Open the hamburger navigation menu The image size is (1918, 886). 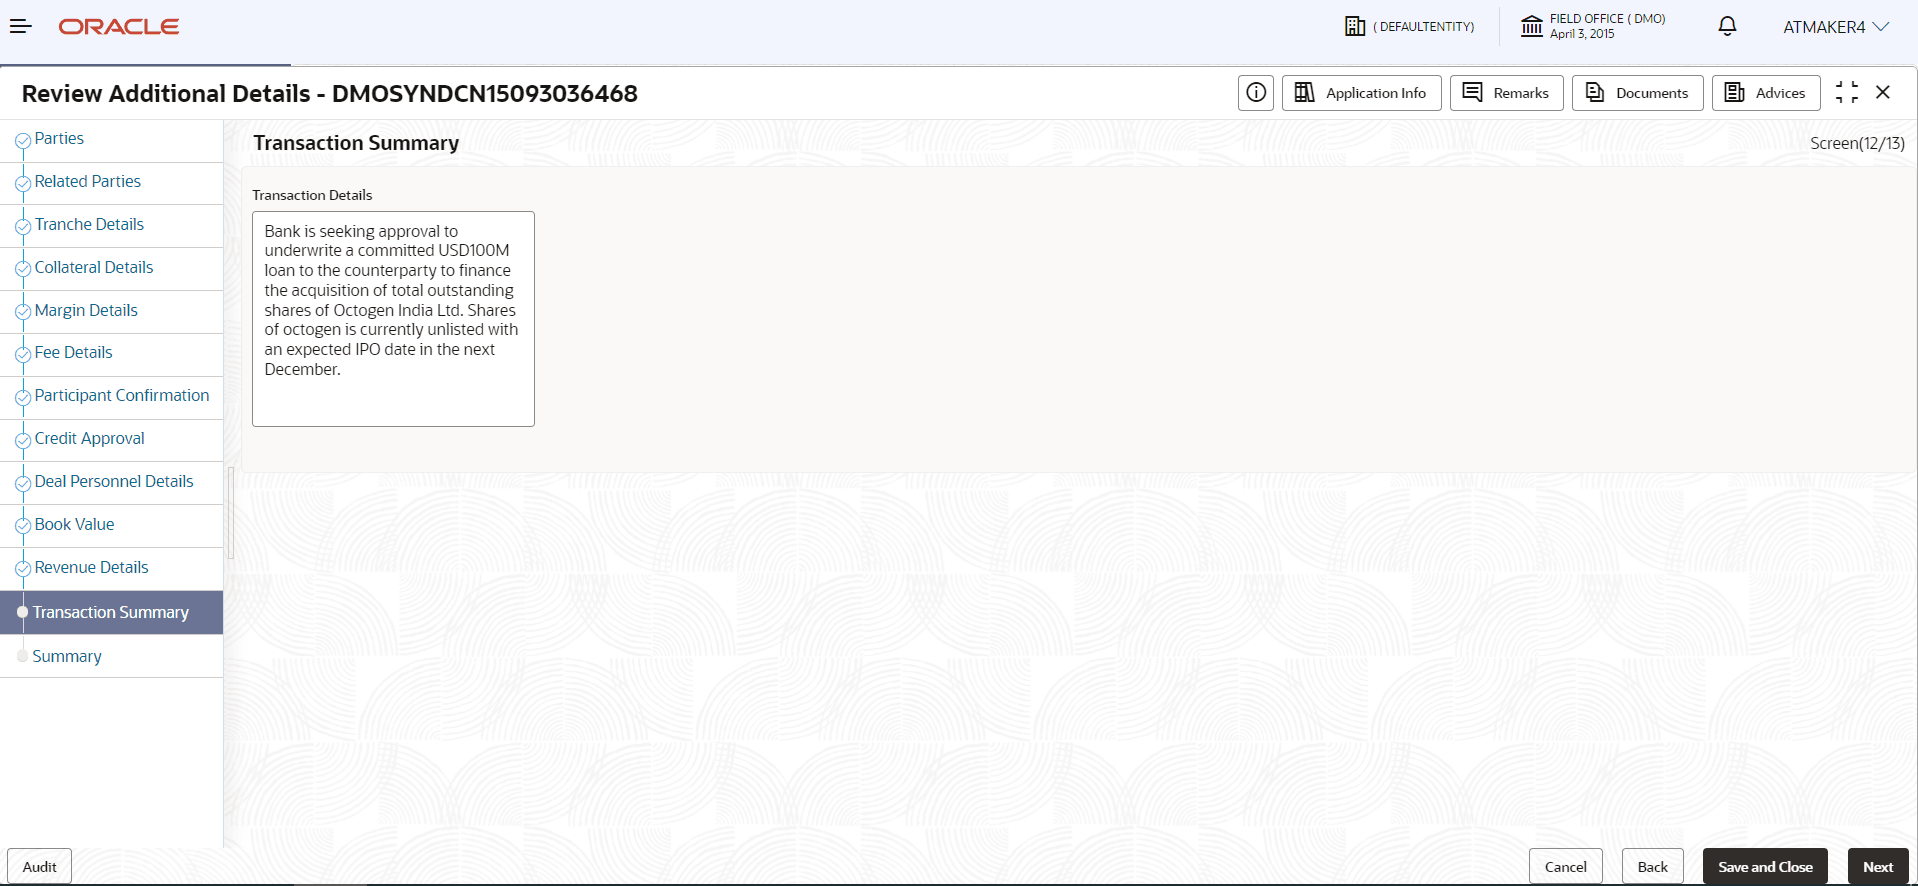click(x=21, y=27)
